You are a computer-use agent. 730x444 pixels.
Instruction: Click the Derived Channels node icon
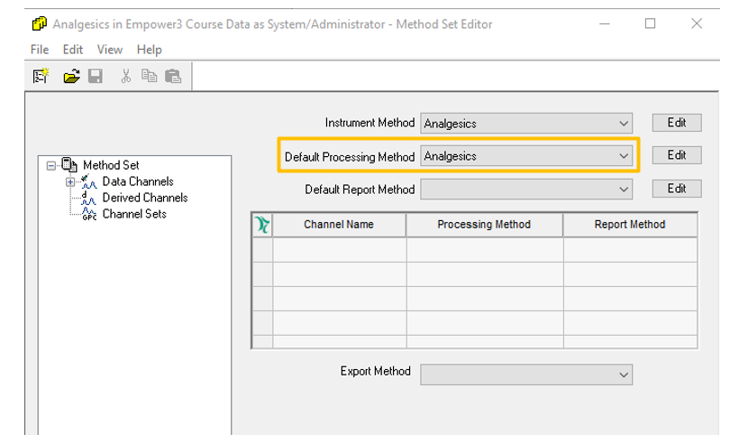coord(88,198)
